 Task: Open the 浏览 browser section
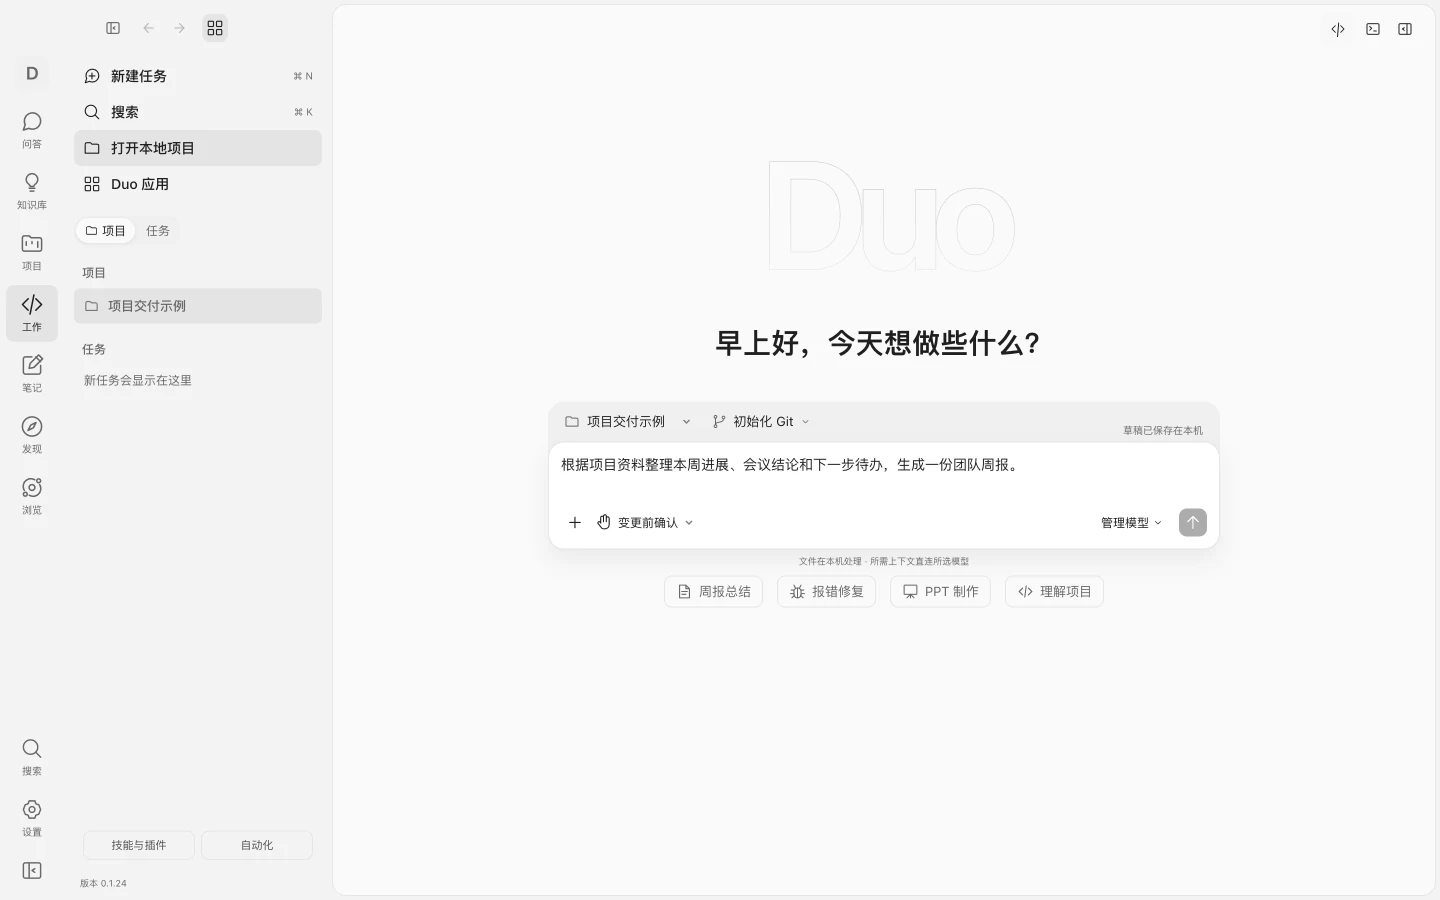[32, 496]
